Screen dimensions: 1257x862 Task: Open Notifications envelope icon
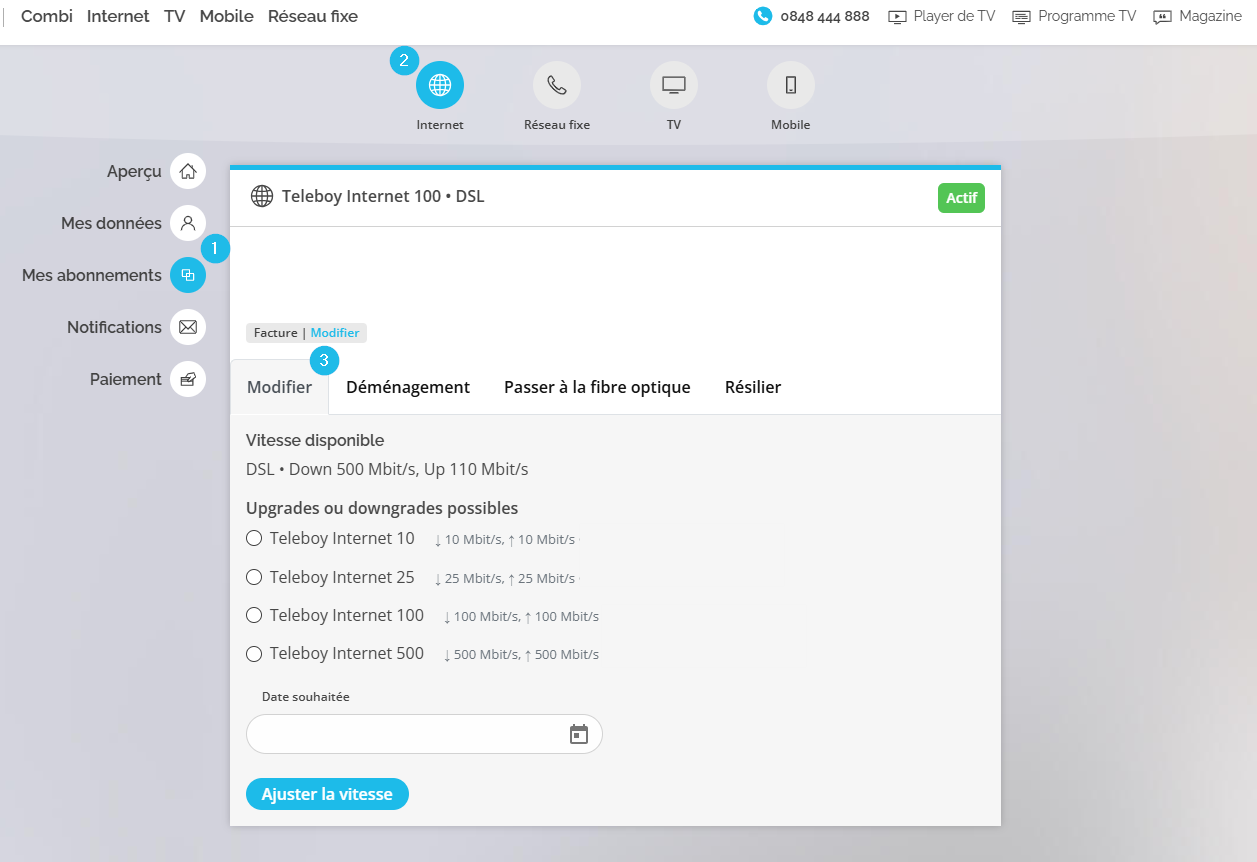[x=188, y=327]
